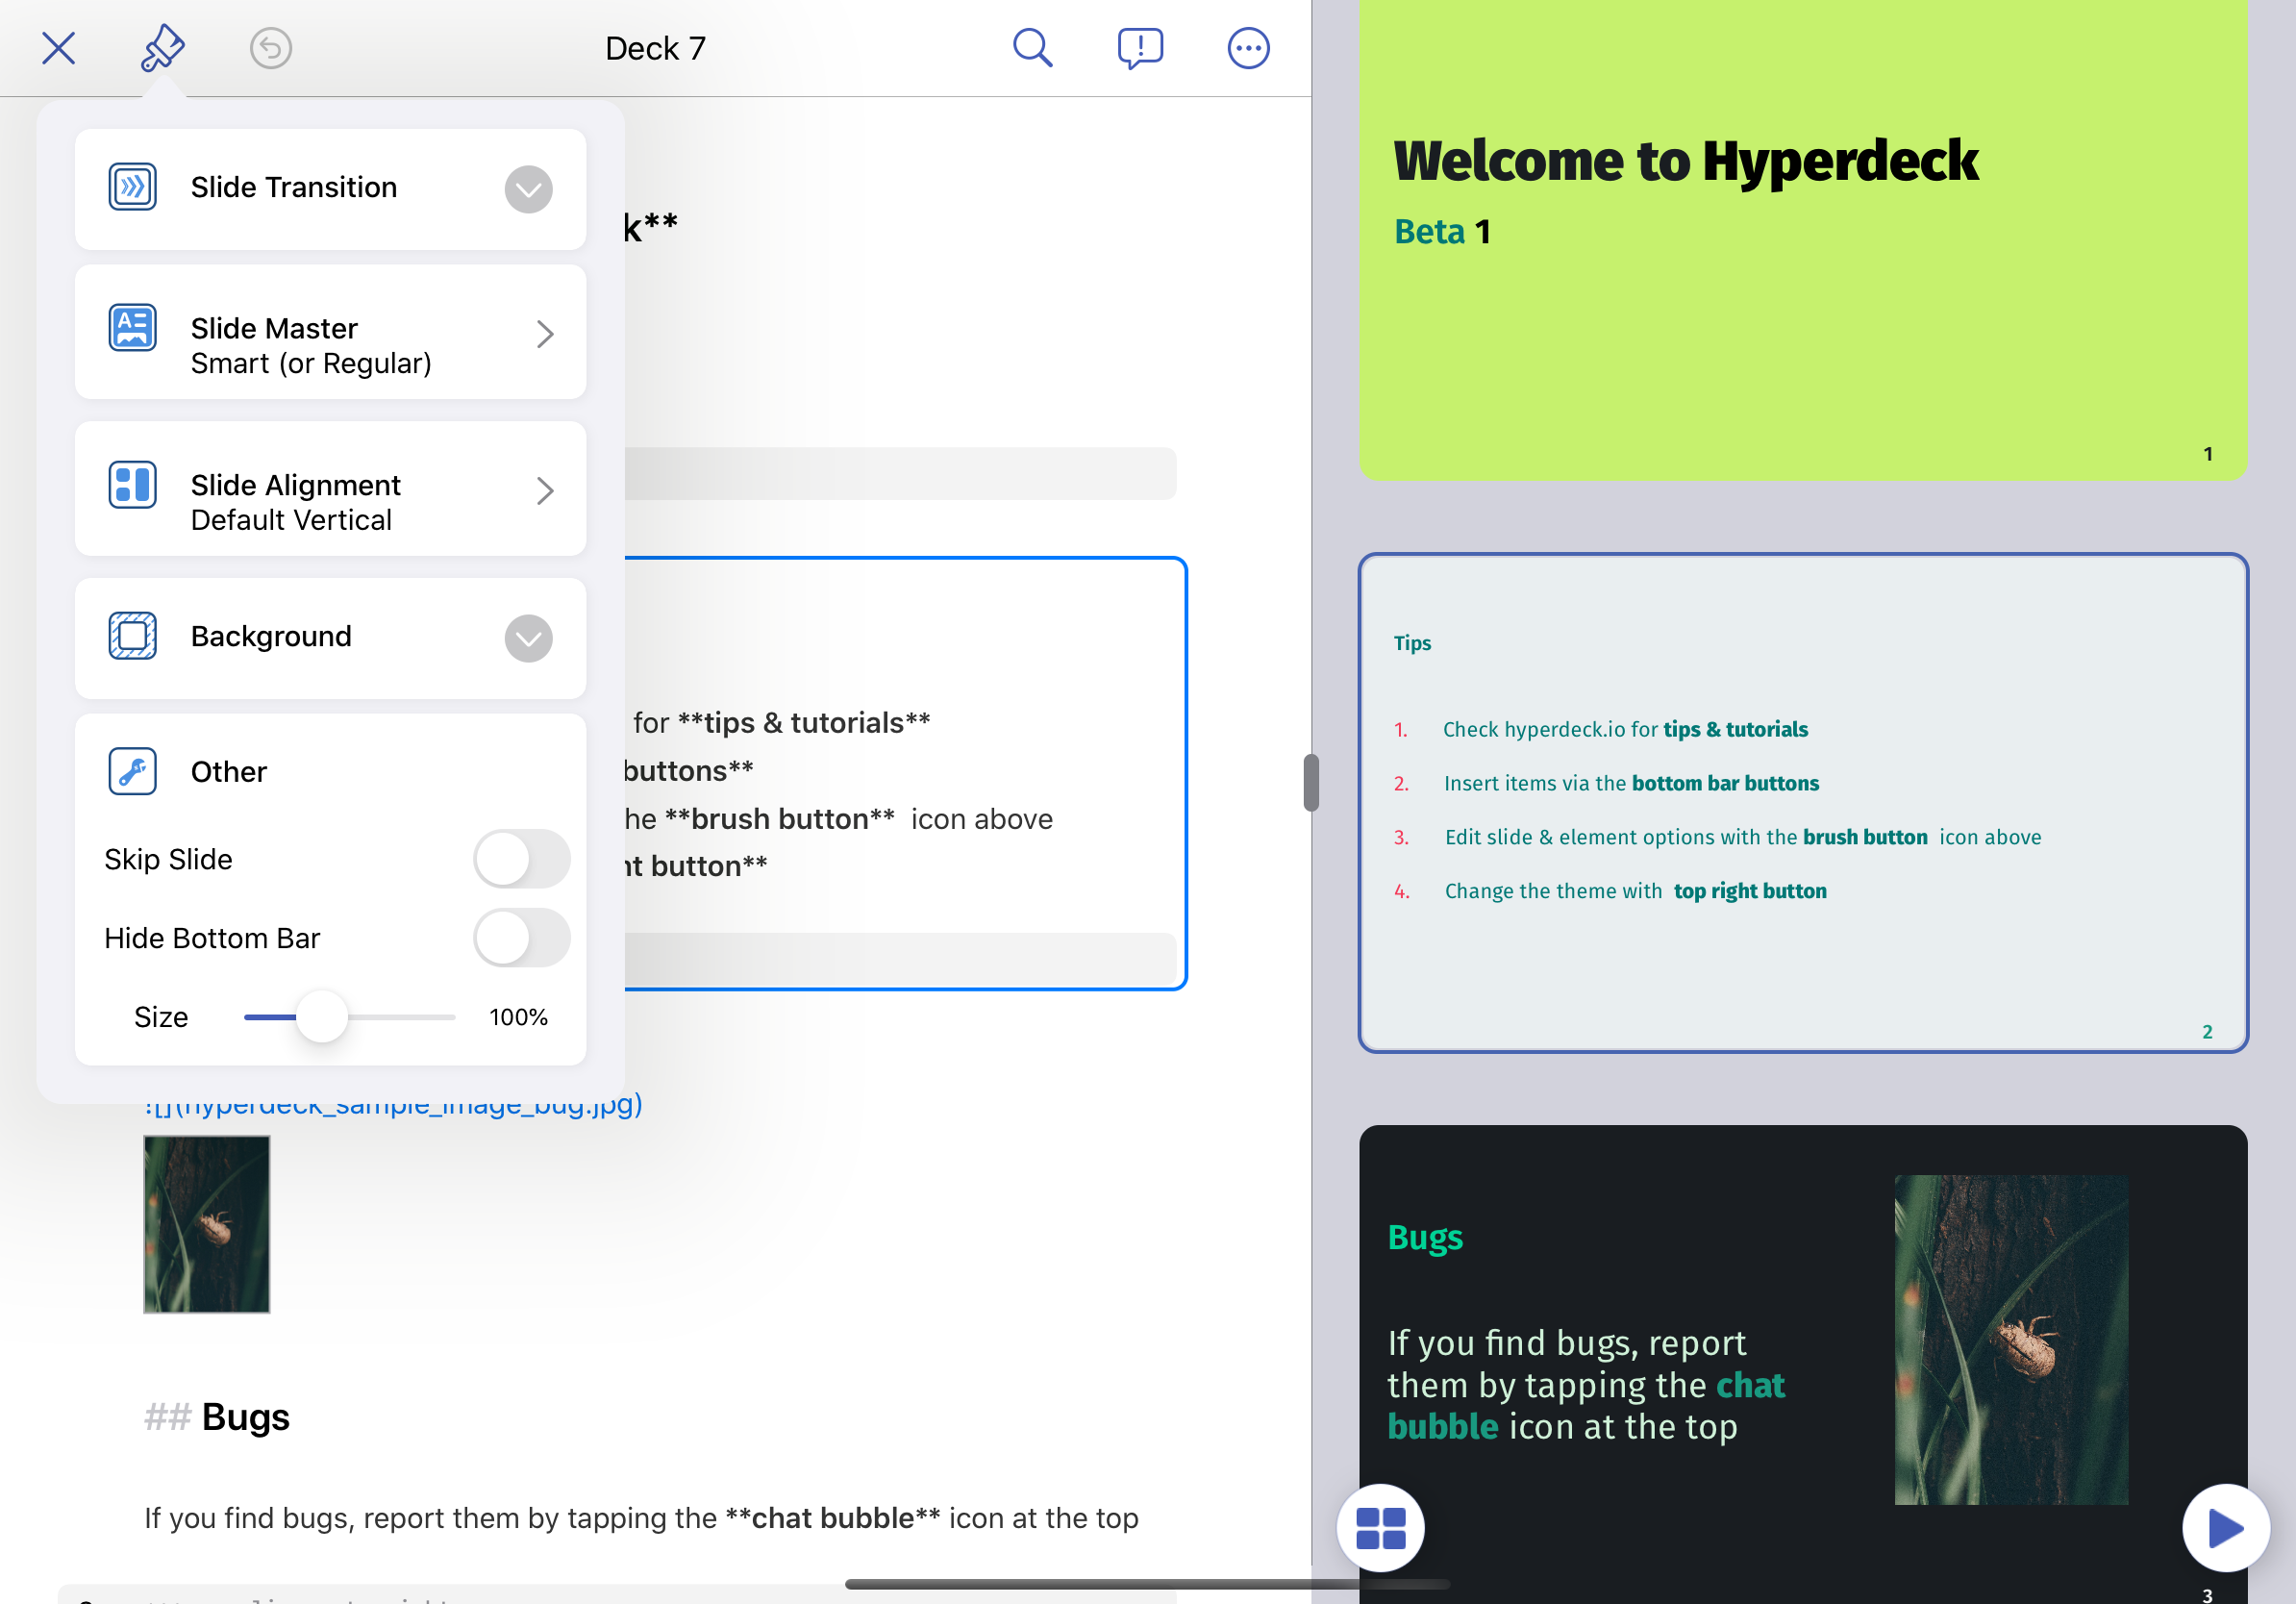
Task: Open search with the magnifier icon
Action: click(x=1032, y=48)
